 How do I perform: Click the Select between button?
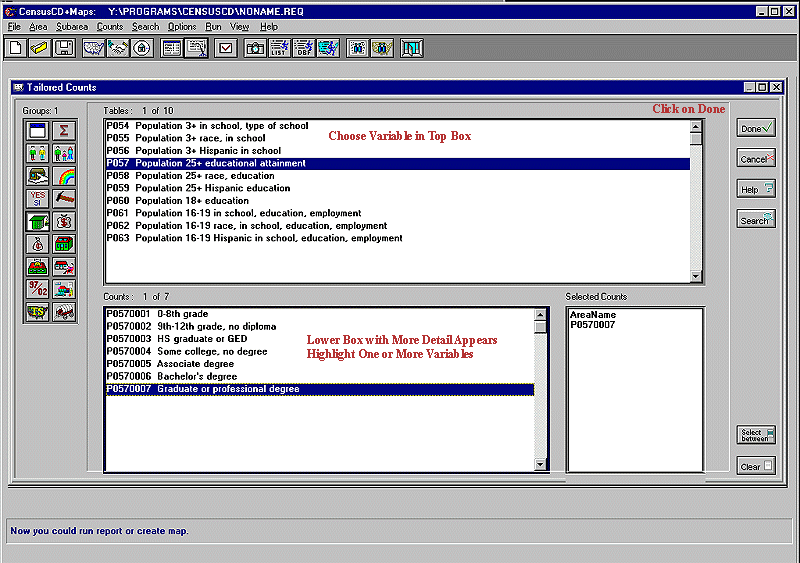756,434
